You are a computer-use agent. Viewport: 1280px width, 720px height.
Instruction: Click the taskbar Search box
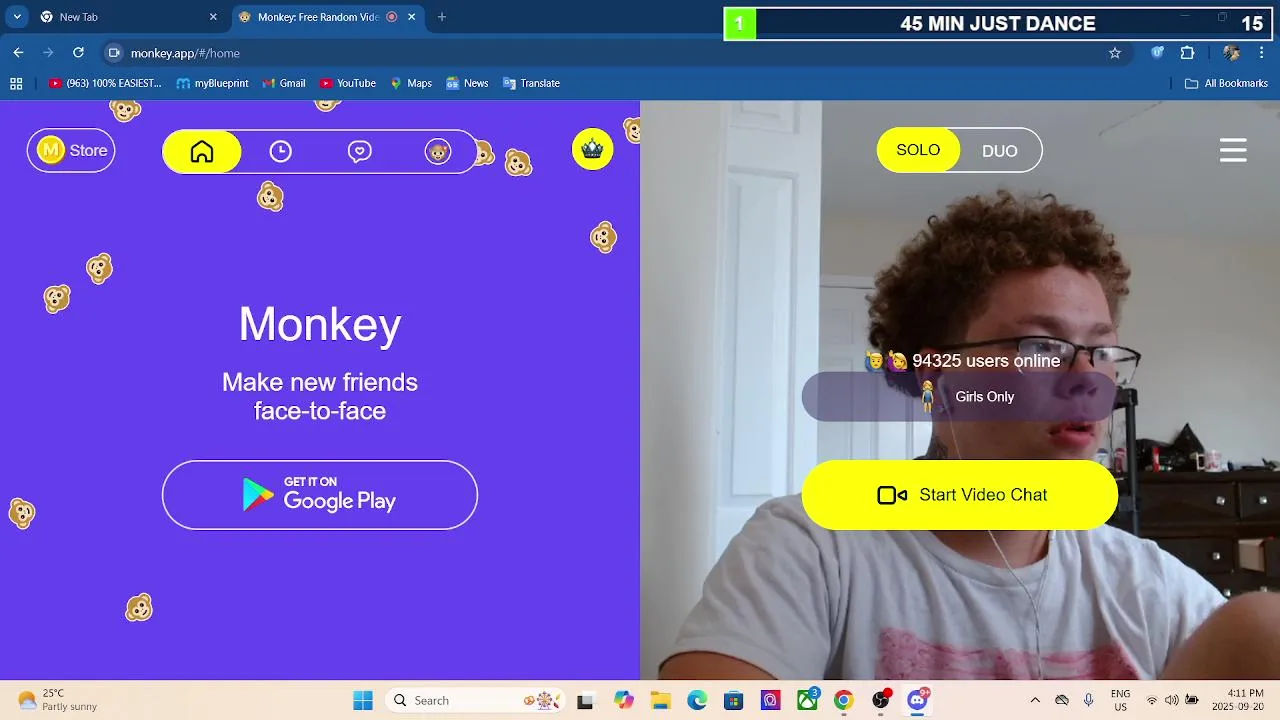point(473,700)
